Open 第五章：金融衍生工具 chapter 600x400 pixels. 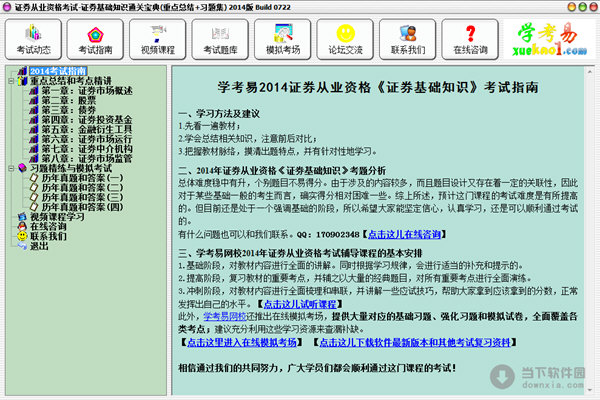(87, 129)
